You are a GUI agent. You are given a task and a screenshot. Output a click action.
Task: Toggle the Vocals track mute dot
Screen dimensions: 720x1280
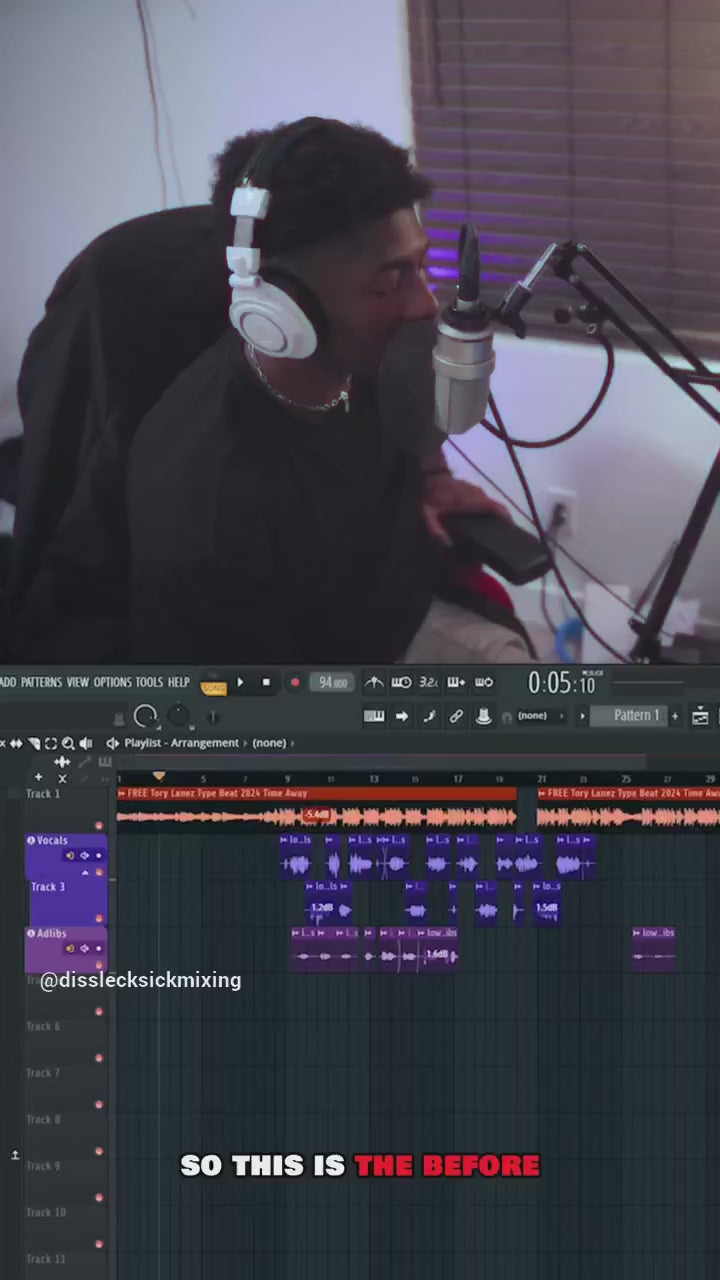pyautogui.click(x=98, y=856)
